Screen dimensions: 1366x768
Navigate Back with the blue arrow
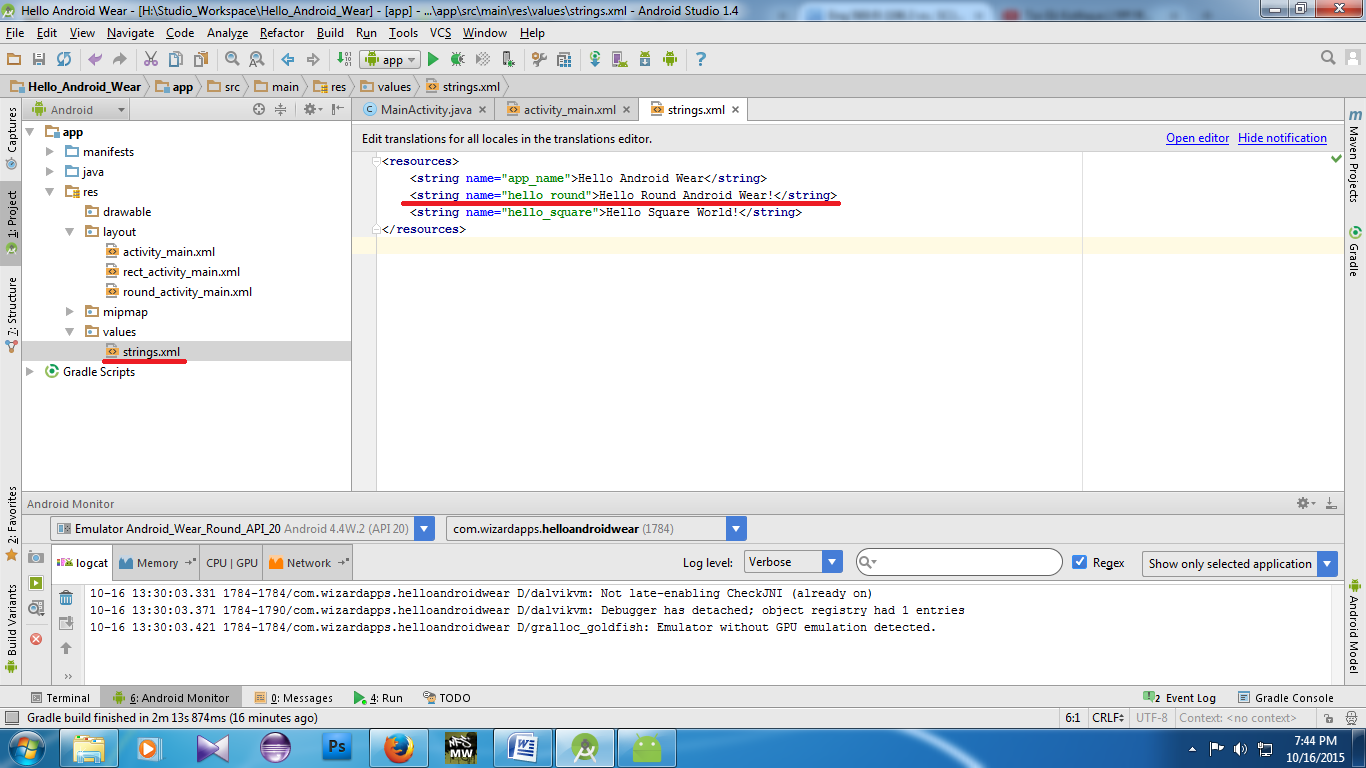288,59
